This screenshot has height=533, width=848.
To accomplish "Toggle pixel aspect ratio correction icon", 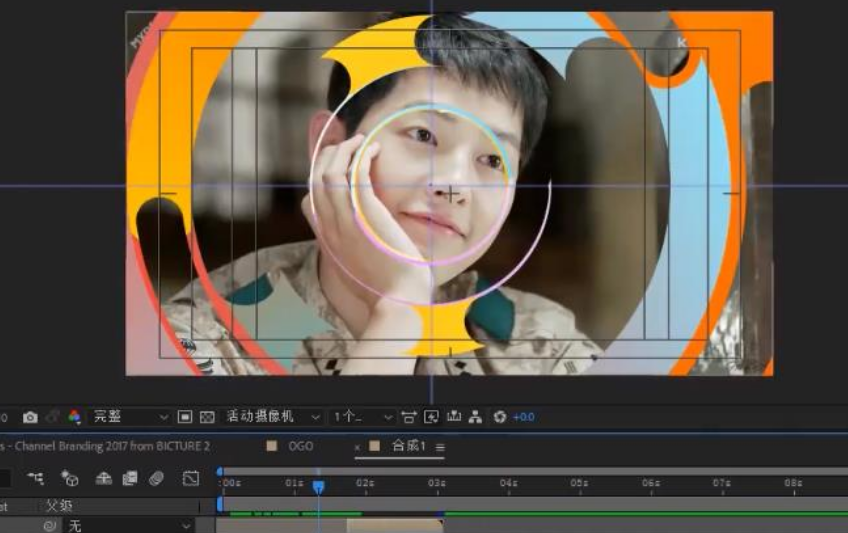I will pyautogui.click(x=409, y=417).
